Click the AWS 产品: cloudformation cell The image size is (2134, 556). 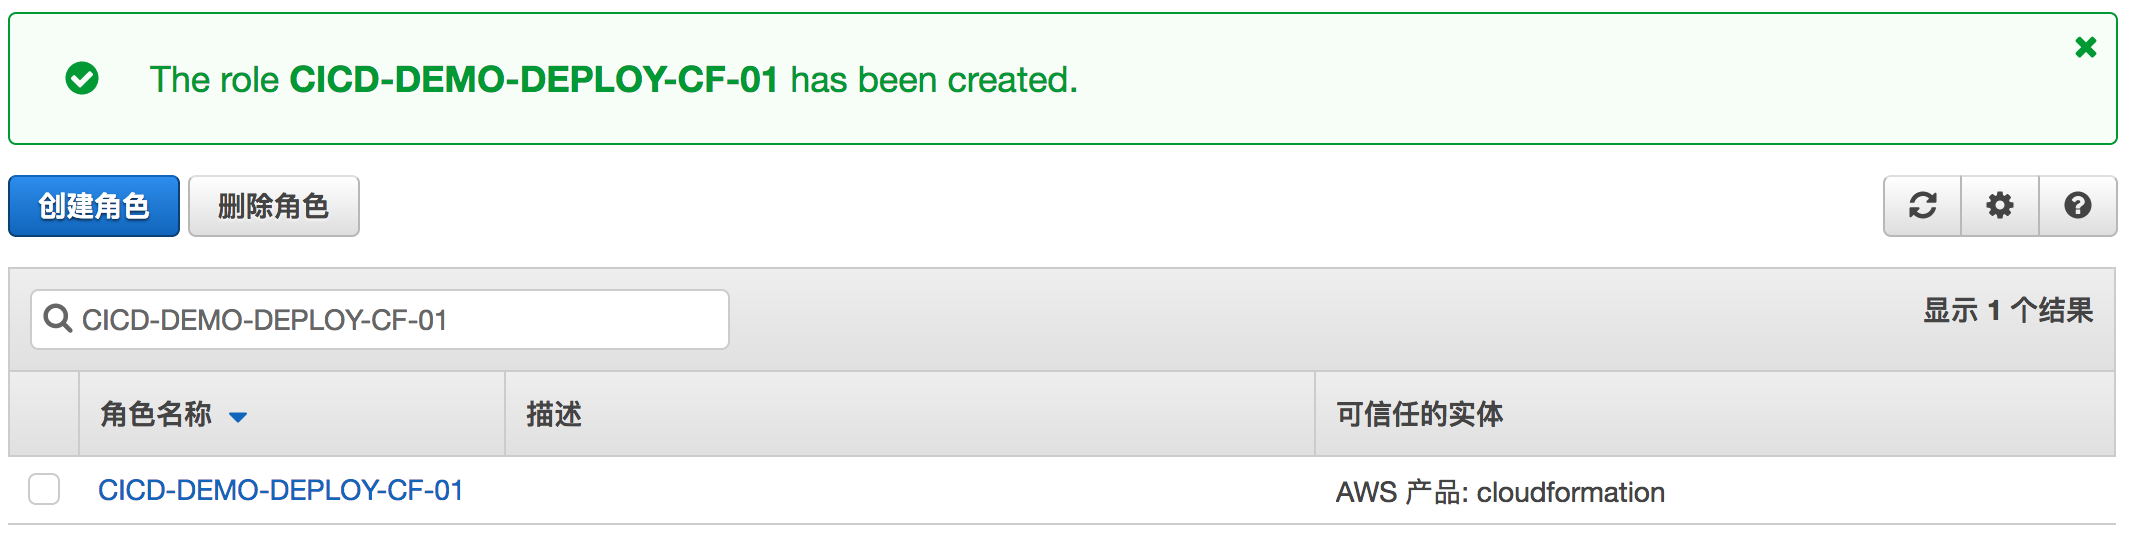point(1500,492)
